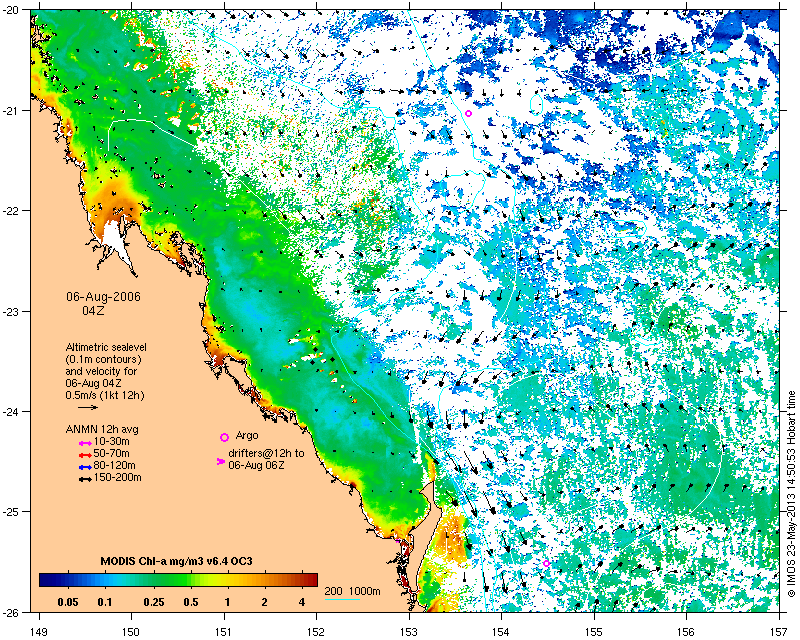Click the 'MODIS Chl-a mg/m3 v6.4 OC3' title
800x640 pixels.
pyautogui.click(x=176, y=561)
